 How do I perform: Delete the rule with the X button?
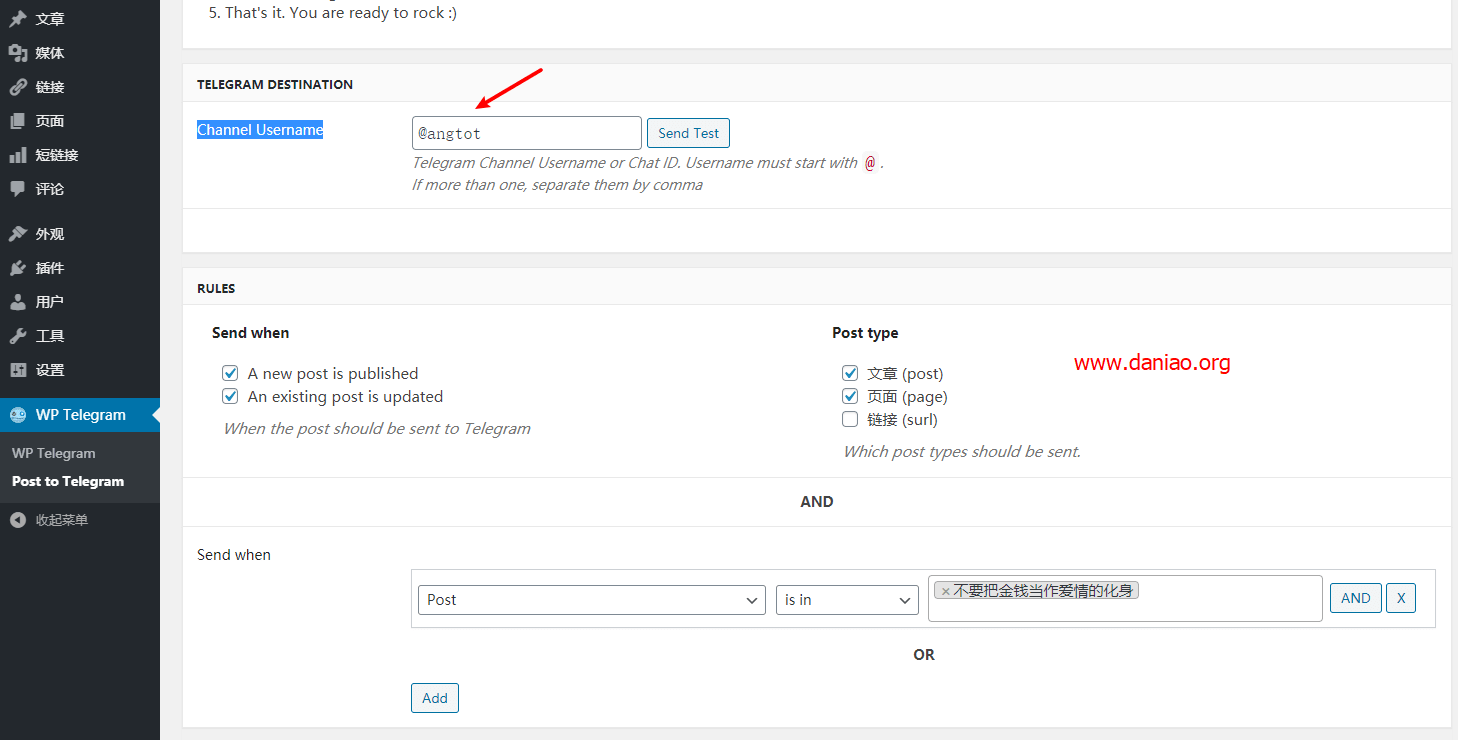(x=1401, y=598)
